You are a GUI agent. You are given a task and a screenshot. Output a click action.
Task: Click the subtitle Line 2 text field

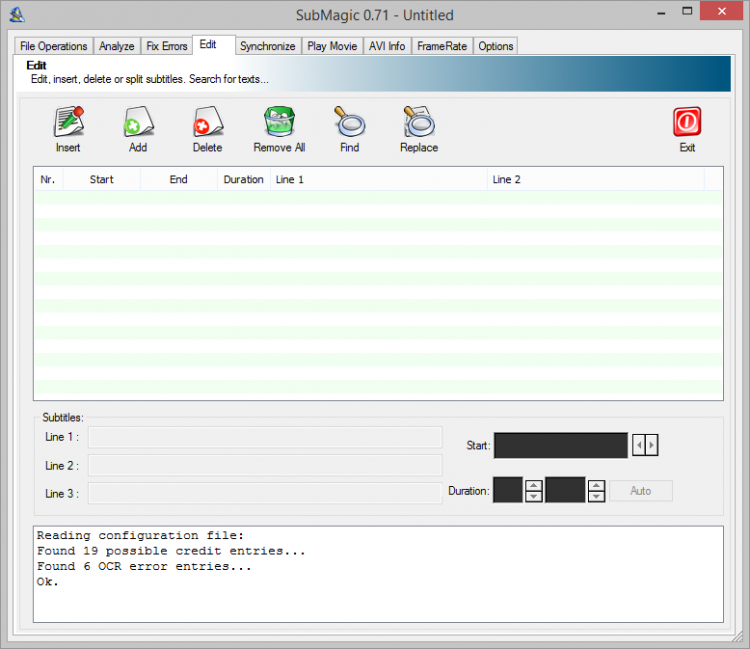[x=265, y=465]
